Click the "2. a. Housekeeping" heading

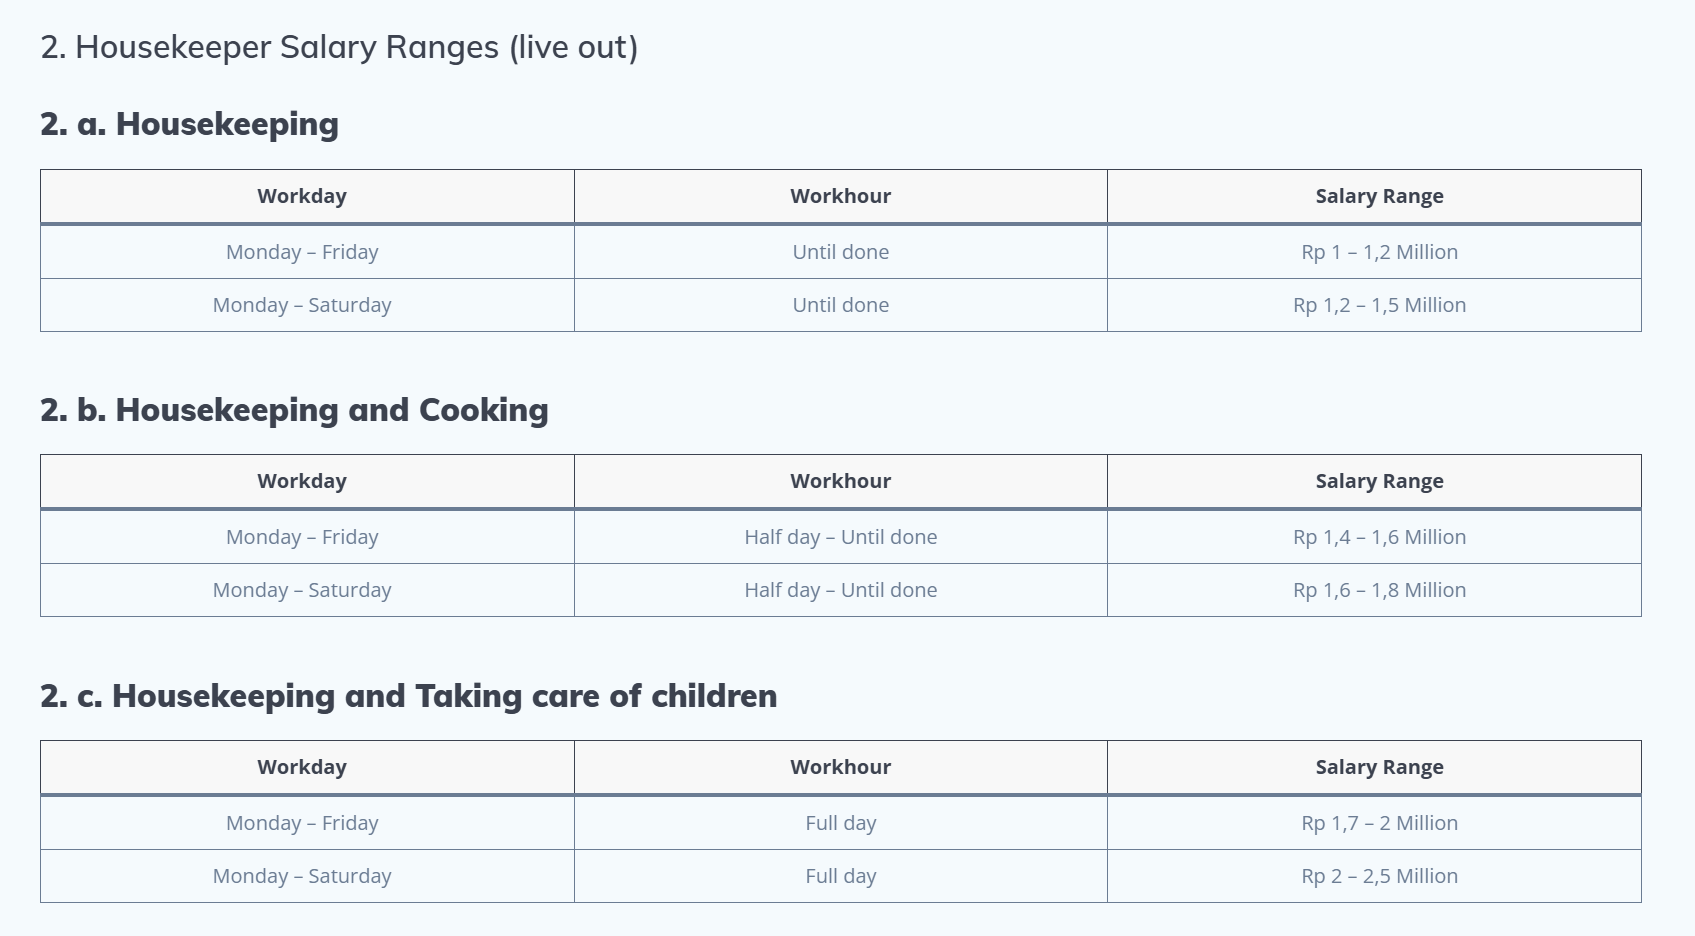(x=189, y=124)
